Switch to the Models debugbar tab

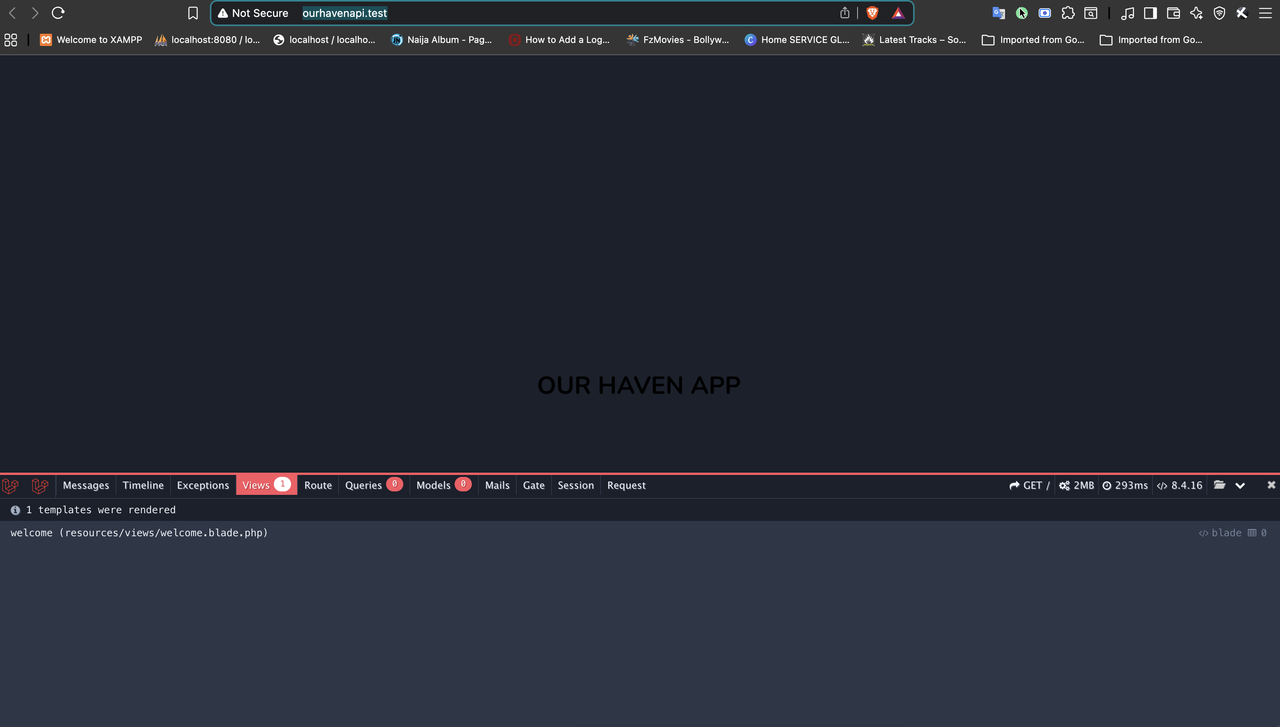click(x=443, y=486)
